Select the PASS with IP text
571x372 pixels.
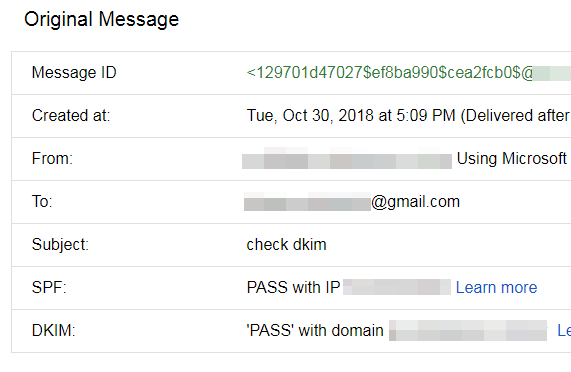[x=293, y=288]
